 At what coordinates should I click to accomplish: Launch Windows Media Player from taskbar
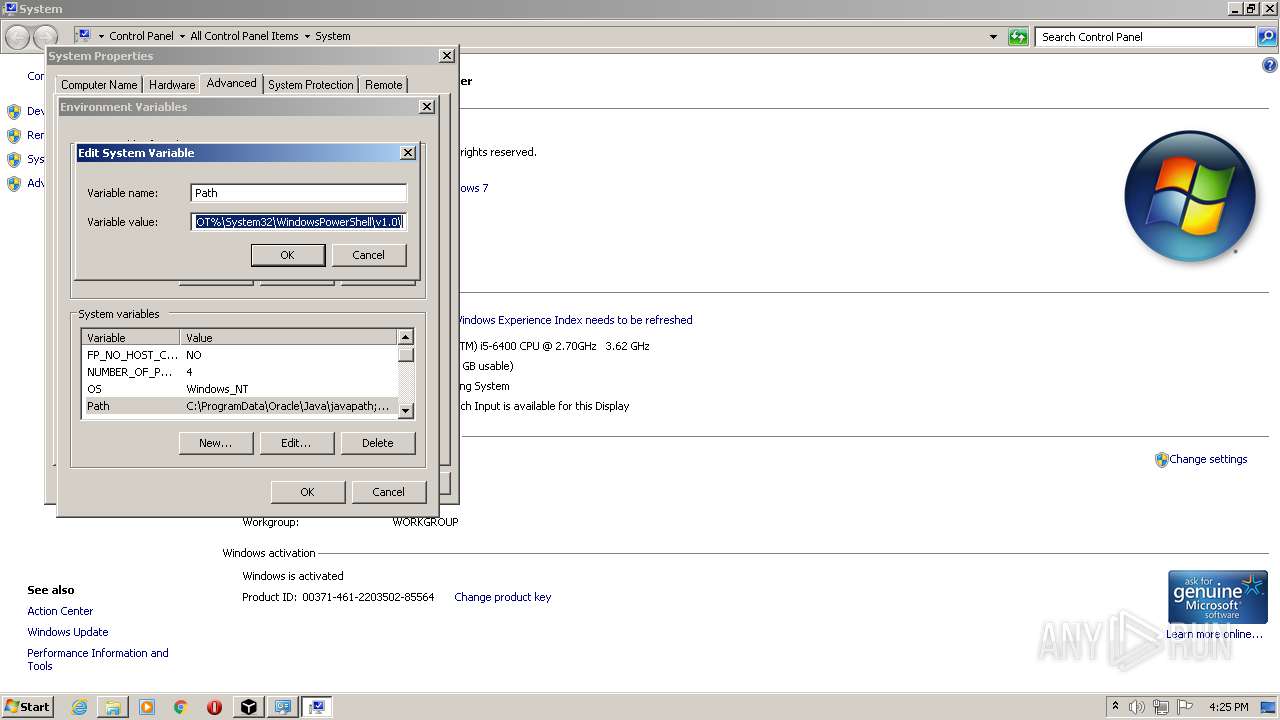[147, 707]
